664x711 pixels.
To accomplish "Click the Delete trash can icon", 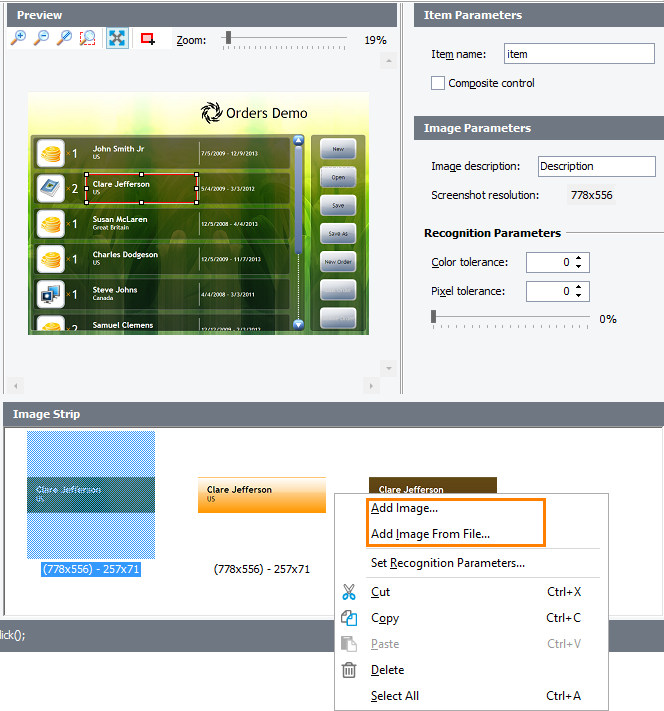I will [x=349, y=670].
